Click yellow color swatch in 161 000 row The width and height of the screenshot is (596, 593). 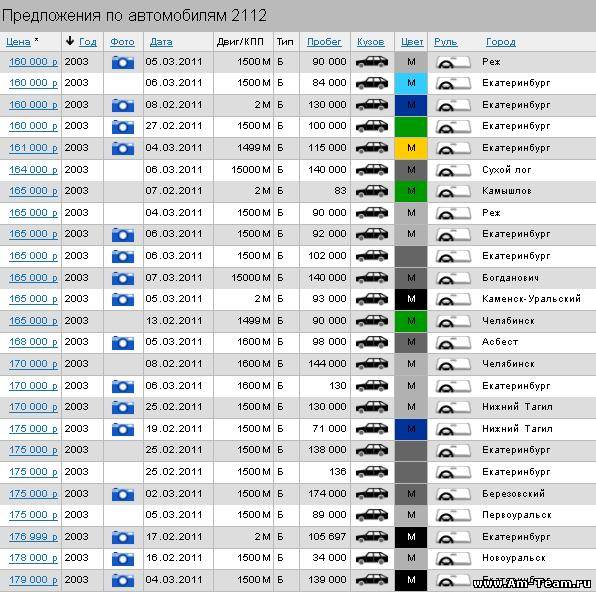tap(411, 148)
